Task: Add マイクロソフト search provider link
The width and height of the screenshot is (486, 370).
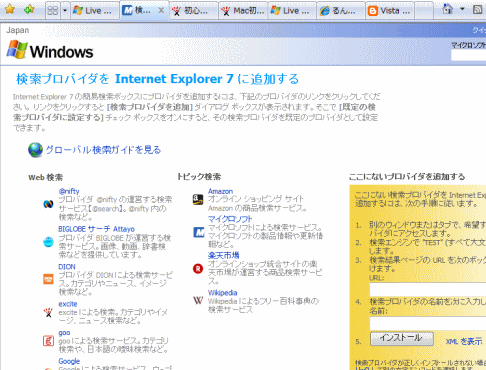Action: tap(230, 219)
